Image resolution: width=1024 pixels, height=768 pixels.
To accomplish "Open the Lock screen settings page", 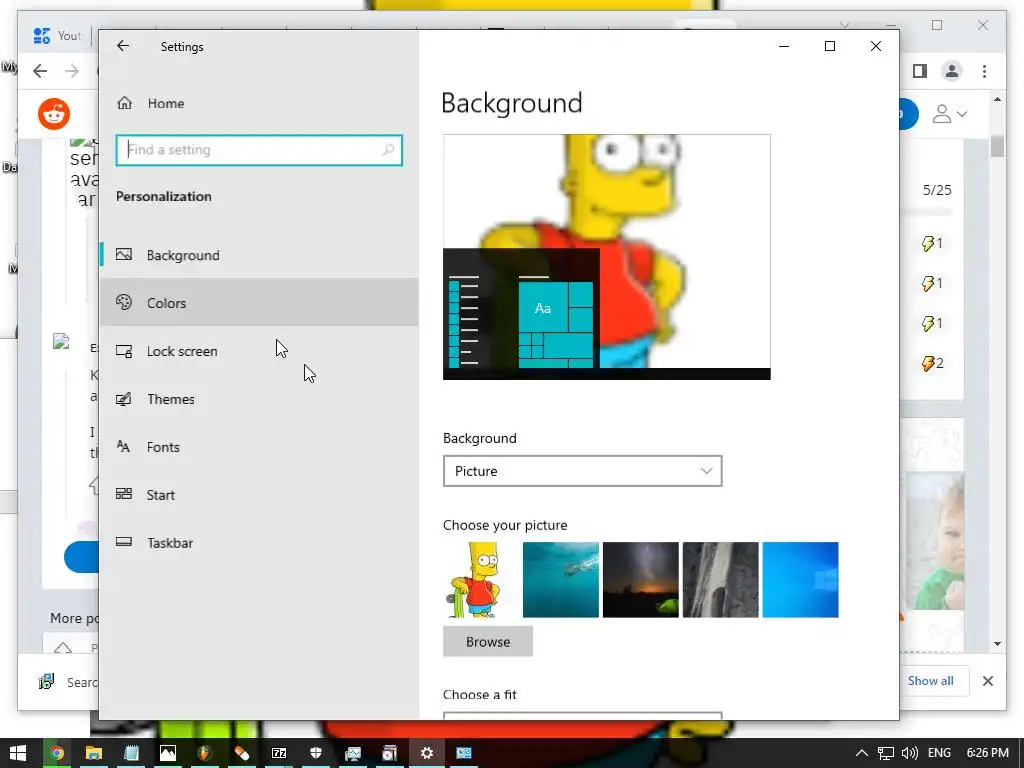I will [259, 351].
